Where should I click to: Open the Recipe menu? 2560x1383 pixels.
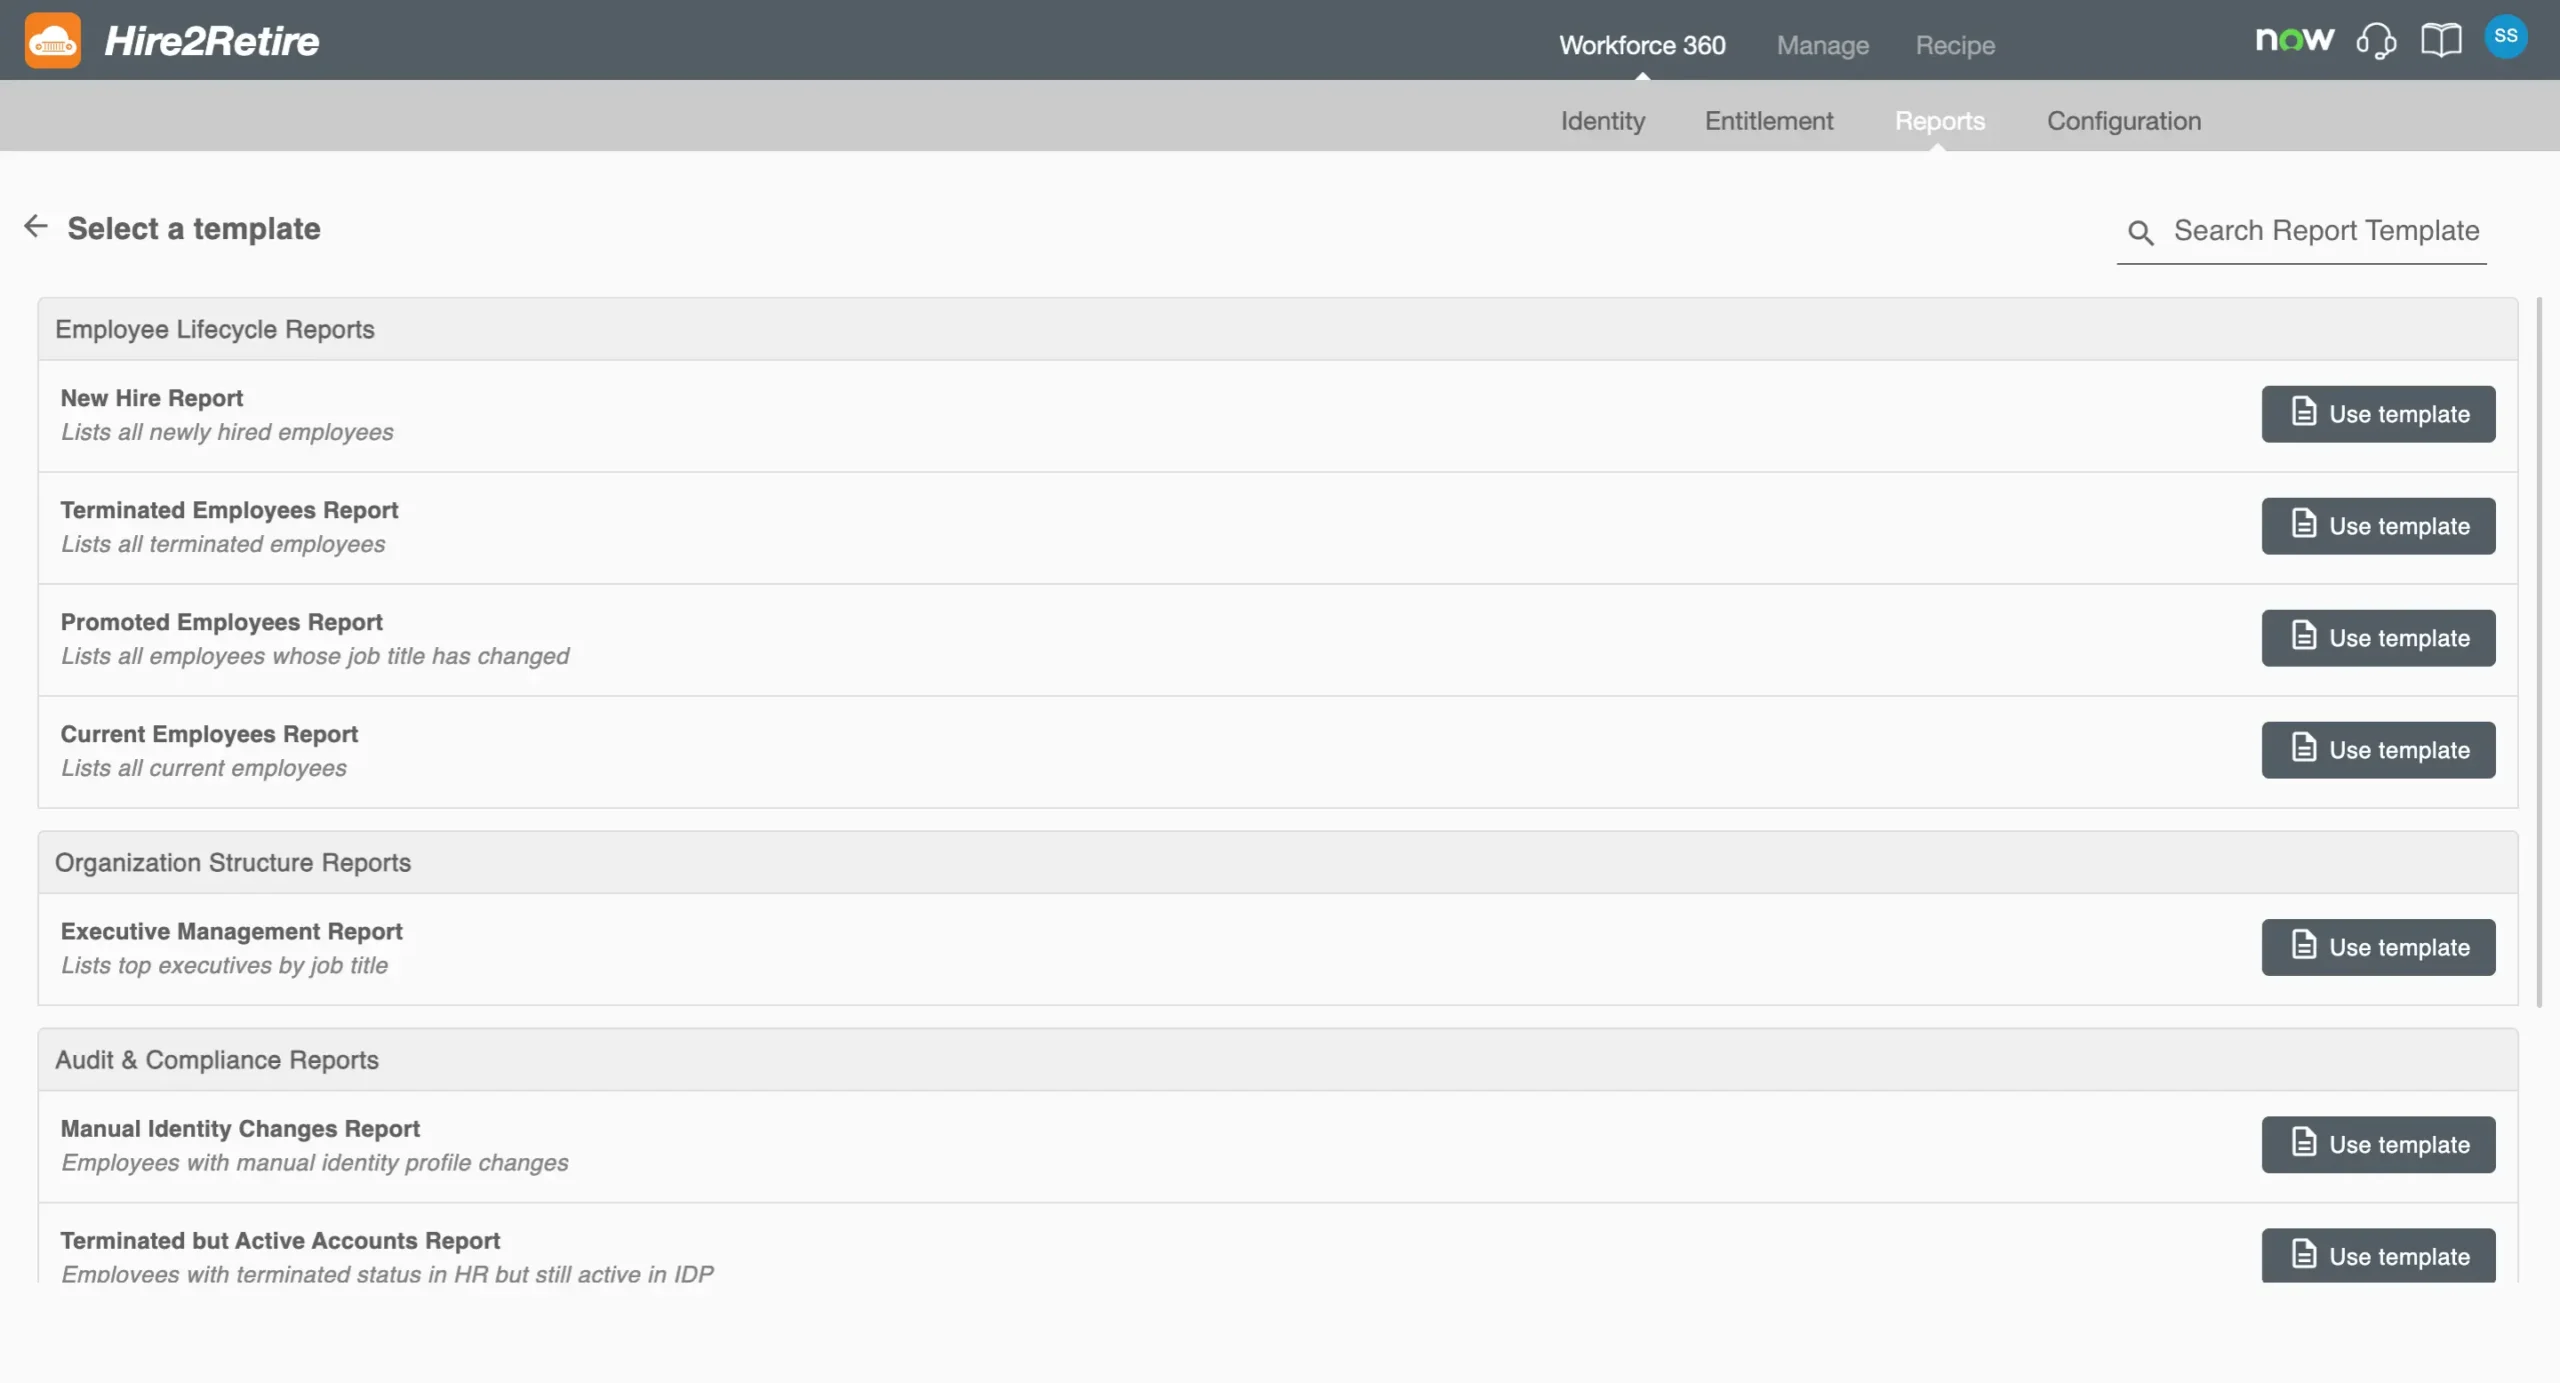[x=1955, y=45]
